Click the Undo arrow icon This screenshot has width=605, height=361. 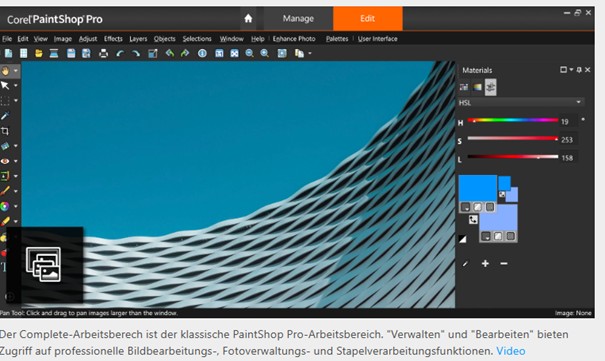(x=120, y=53)
